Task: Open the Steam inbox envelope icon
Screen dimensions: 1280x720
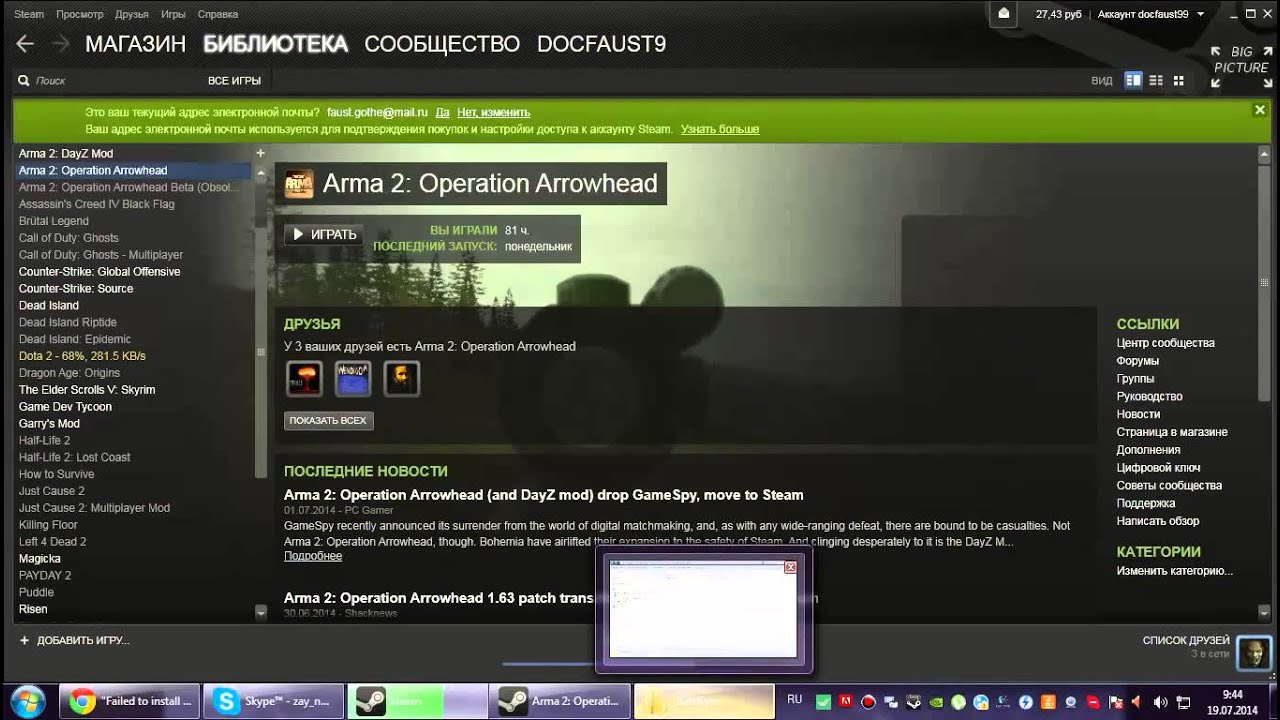Action: tap(1004, 13)
